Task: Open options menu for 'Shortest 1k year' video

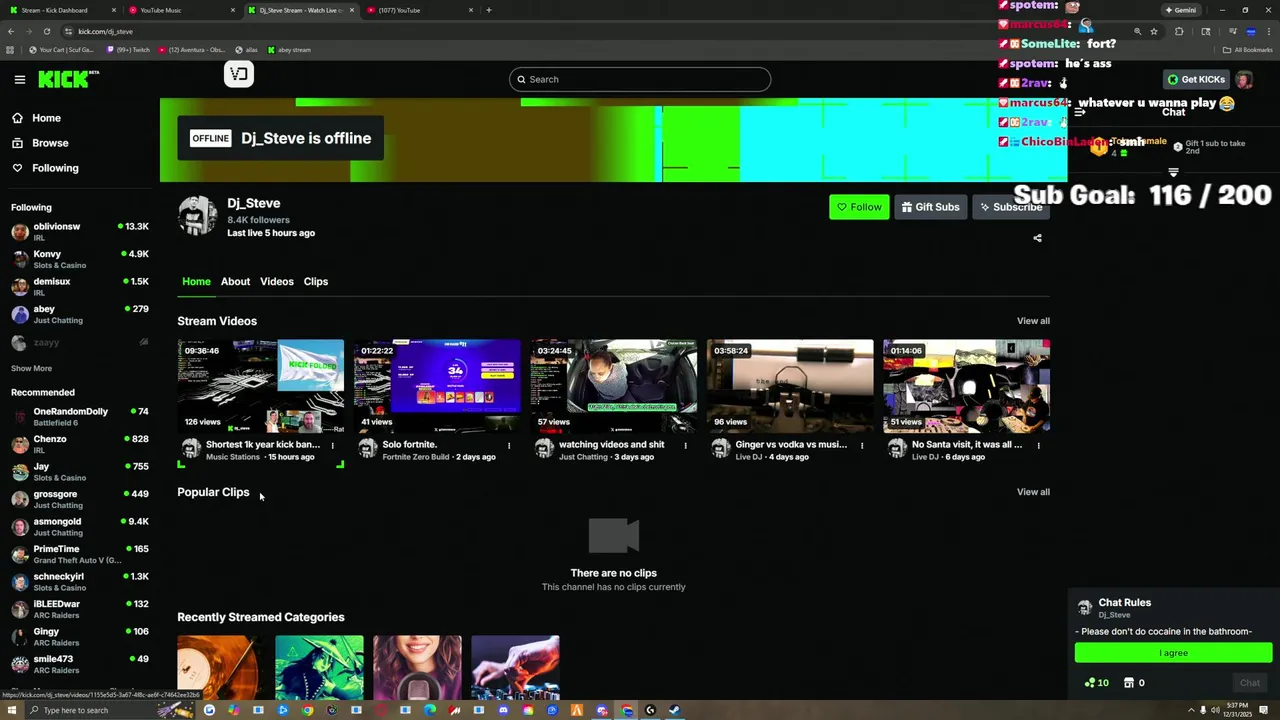Action: click(x=333, y=446)
